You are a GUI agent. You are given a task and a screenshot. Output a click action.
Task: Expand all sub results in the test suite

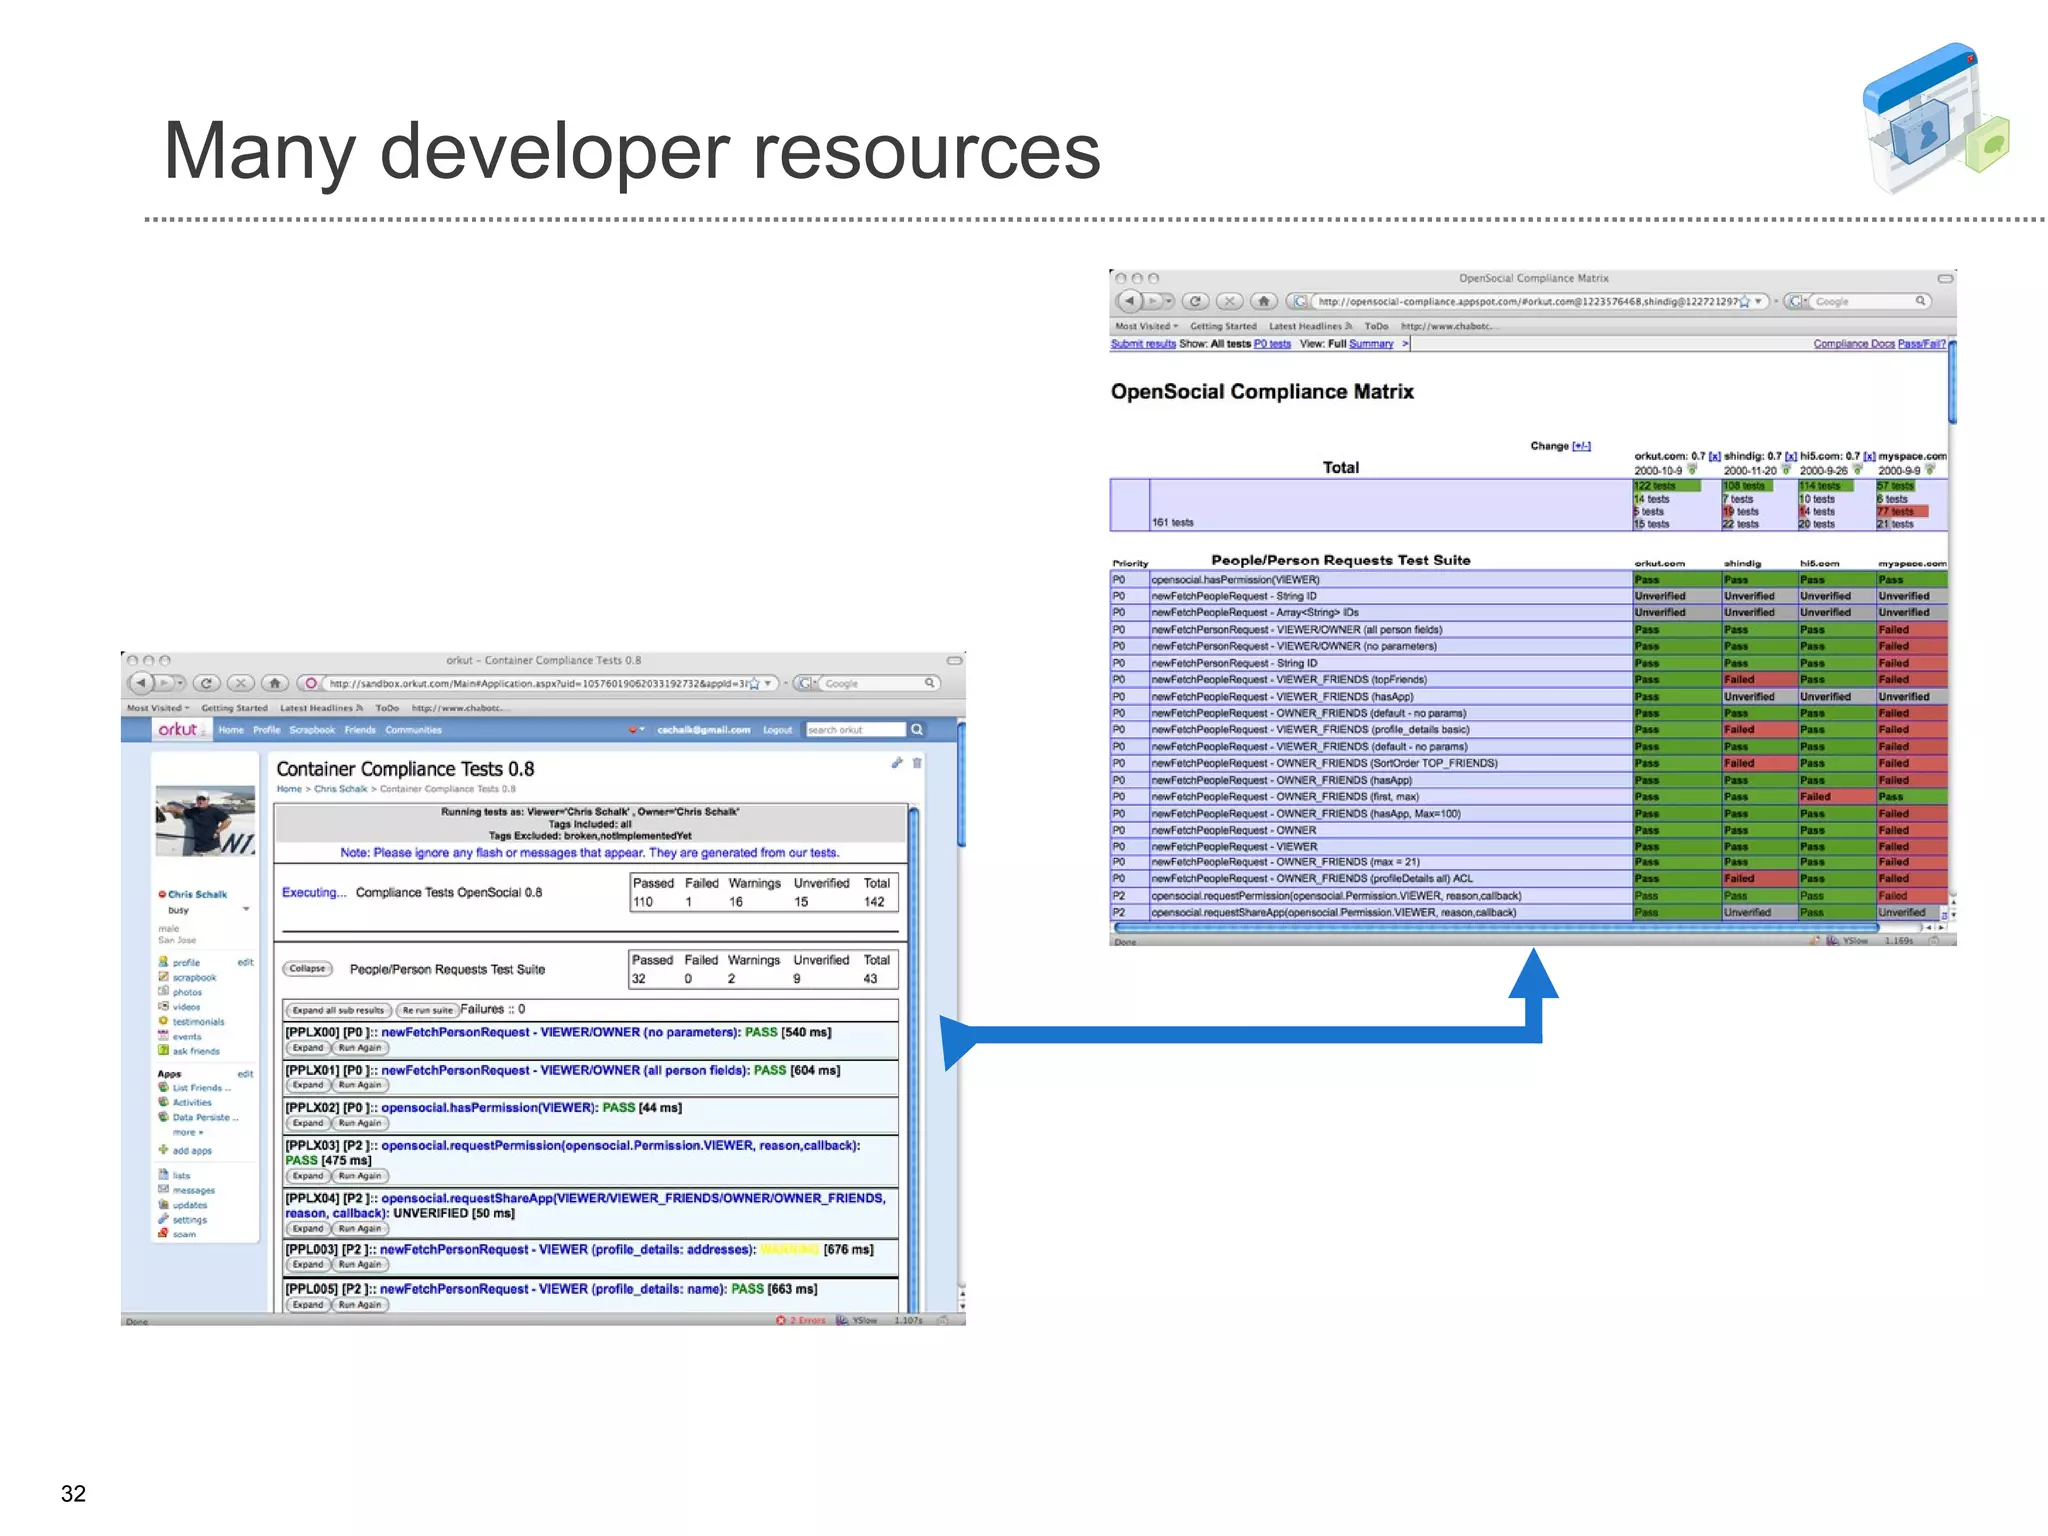point(338,1010)
